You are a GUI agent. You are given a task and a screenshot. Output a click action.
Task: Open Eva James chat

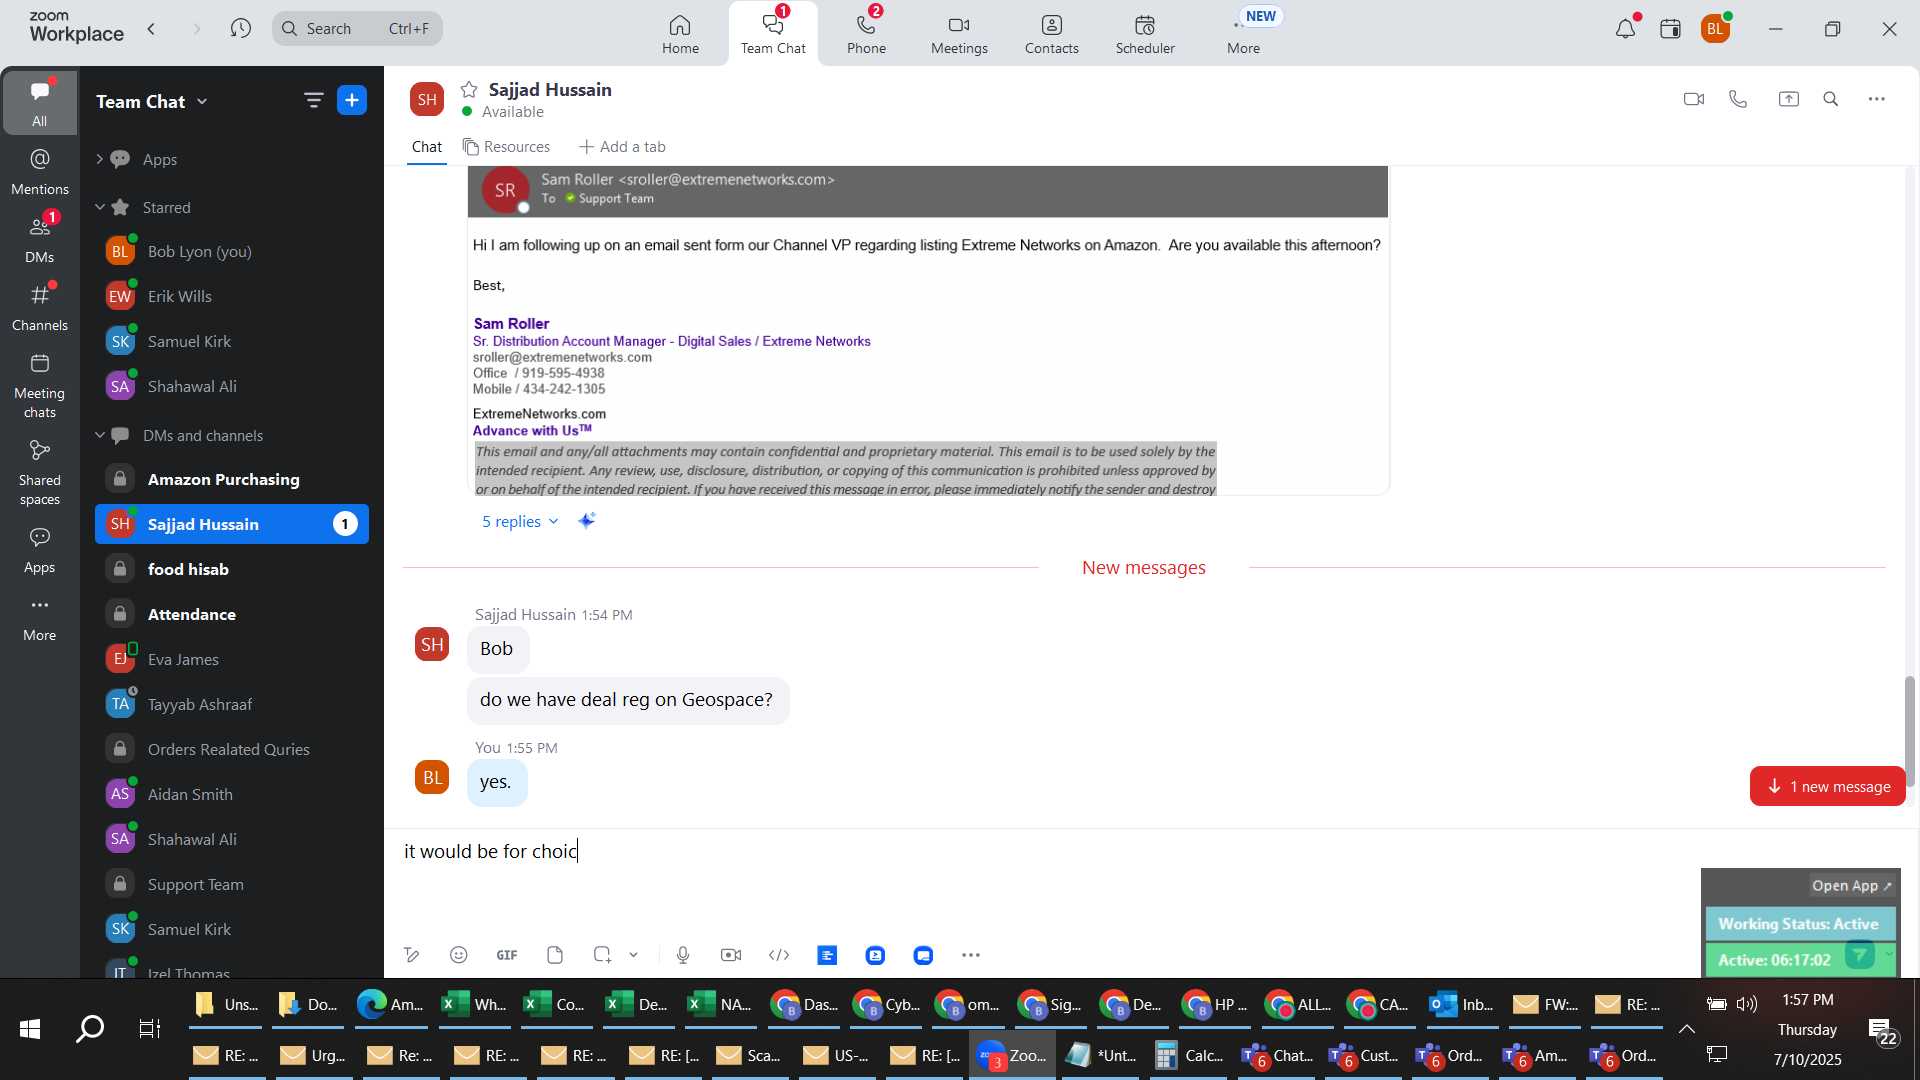(232, 659)
